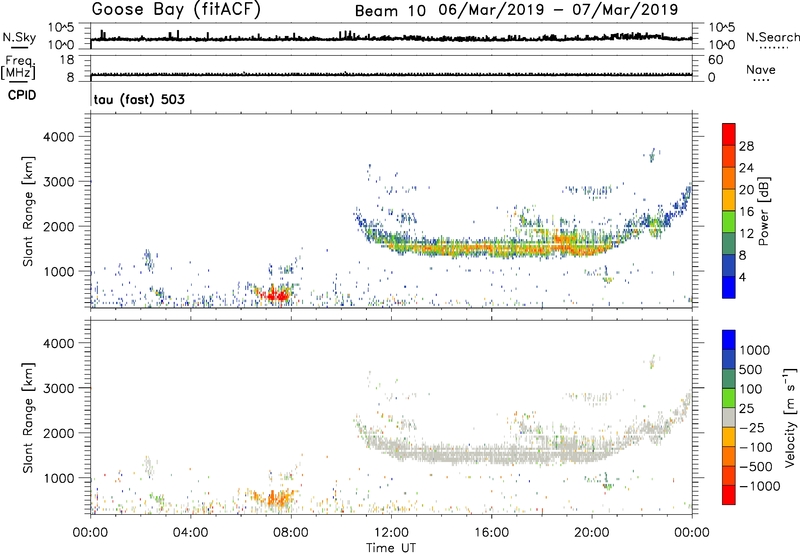Click the −25 label on the velocity colorbar
Image resolution: width=800 pixels, height=554 pixels.
(751, 427)
